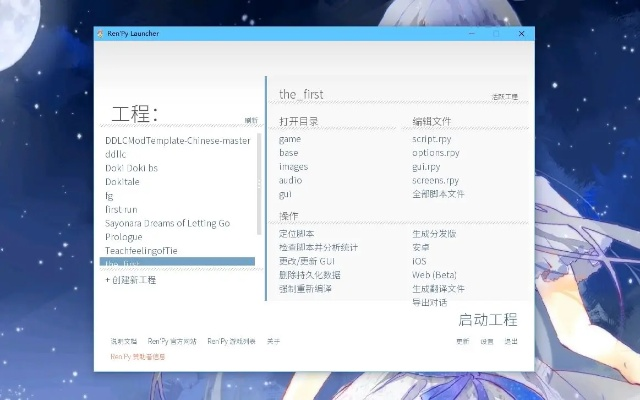The height and width of the screenshot is (400, 640).
Task: Select the TeachfeelingofTie project
Action: coord(141,251)
